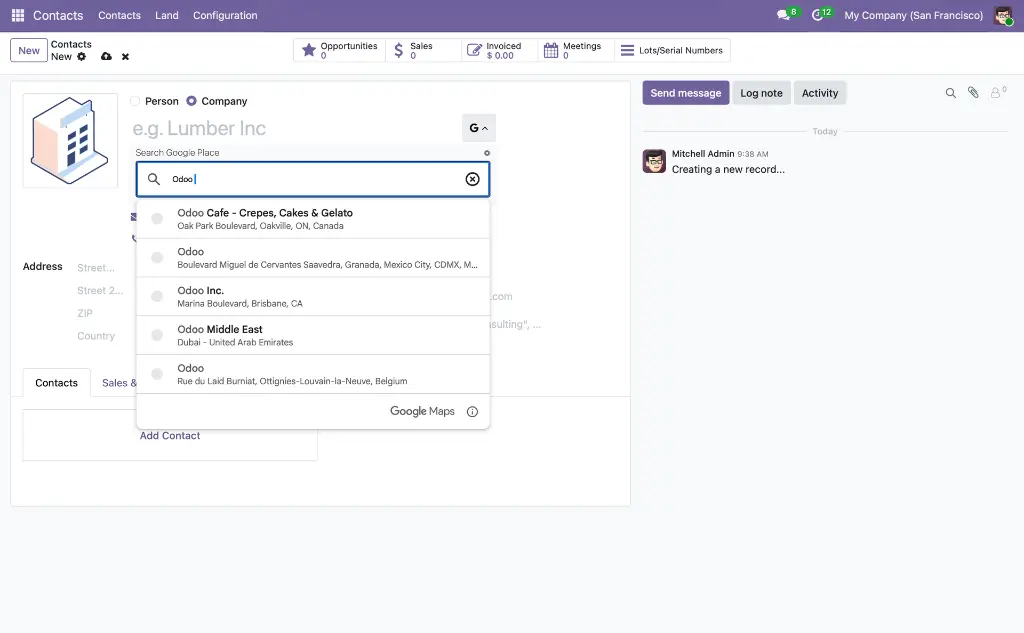Click the Google Maps info icon

click(x=472, y=412)
